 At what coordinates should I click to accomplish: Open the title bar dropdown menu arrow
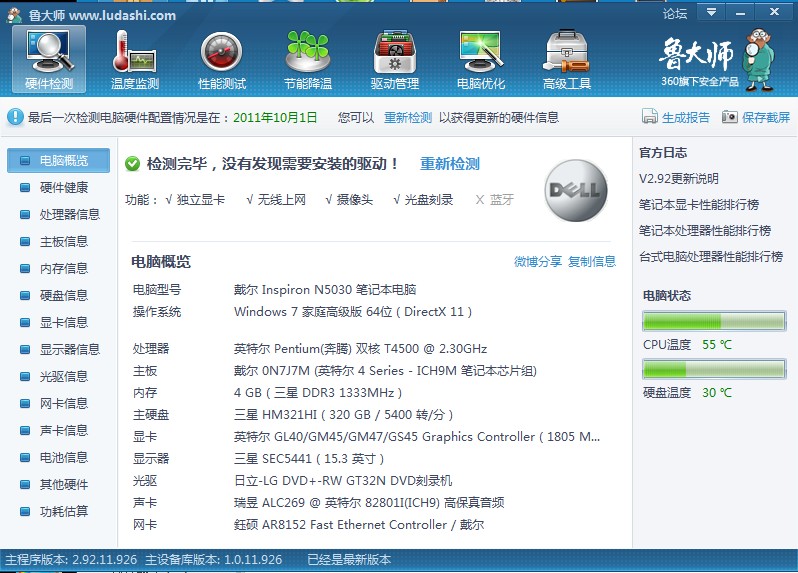(711, 12)
